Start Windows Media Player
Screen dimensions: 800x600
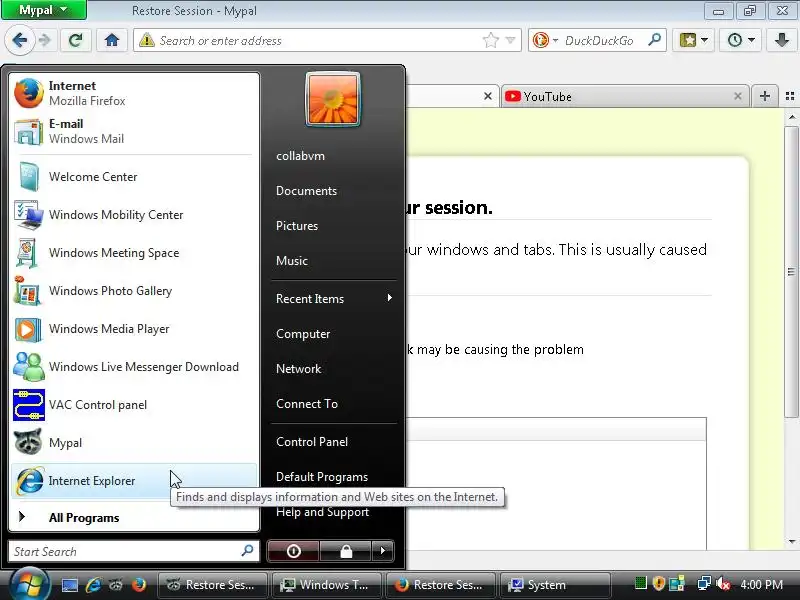coord(134,329)
